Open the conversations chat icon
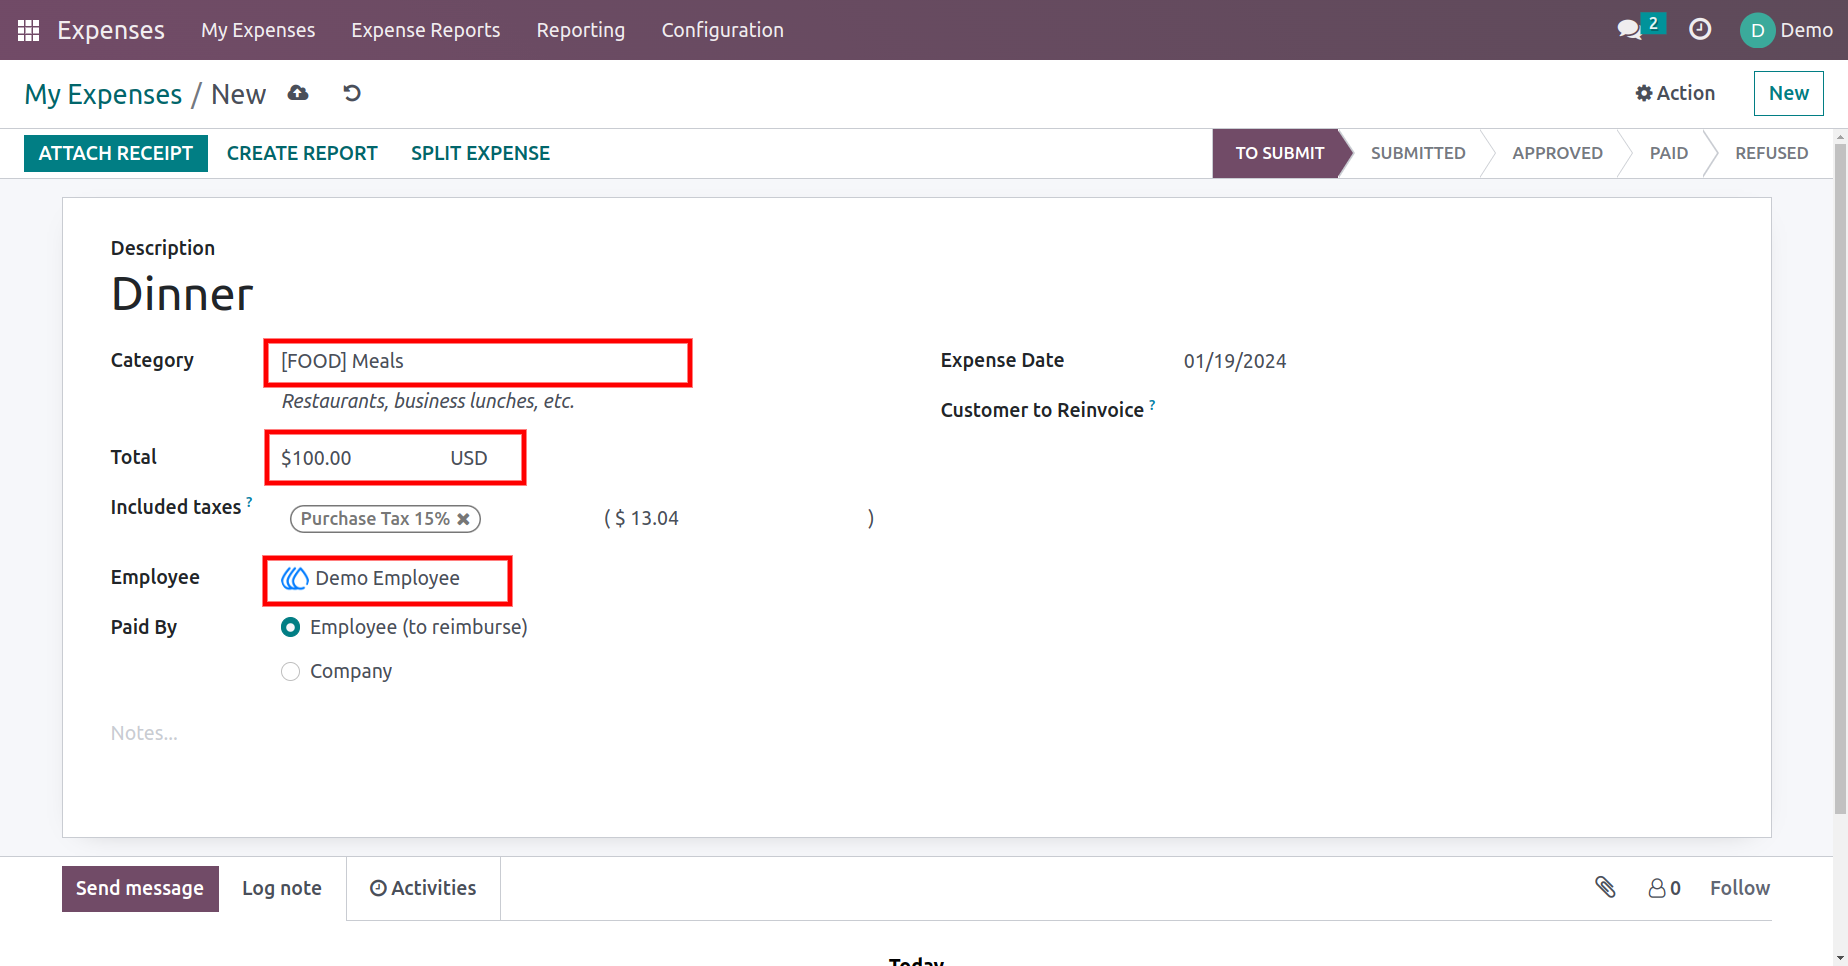Image resolution: width=1848 pixels, height=966 pixels. [x=1629, y=30]
